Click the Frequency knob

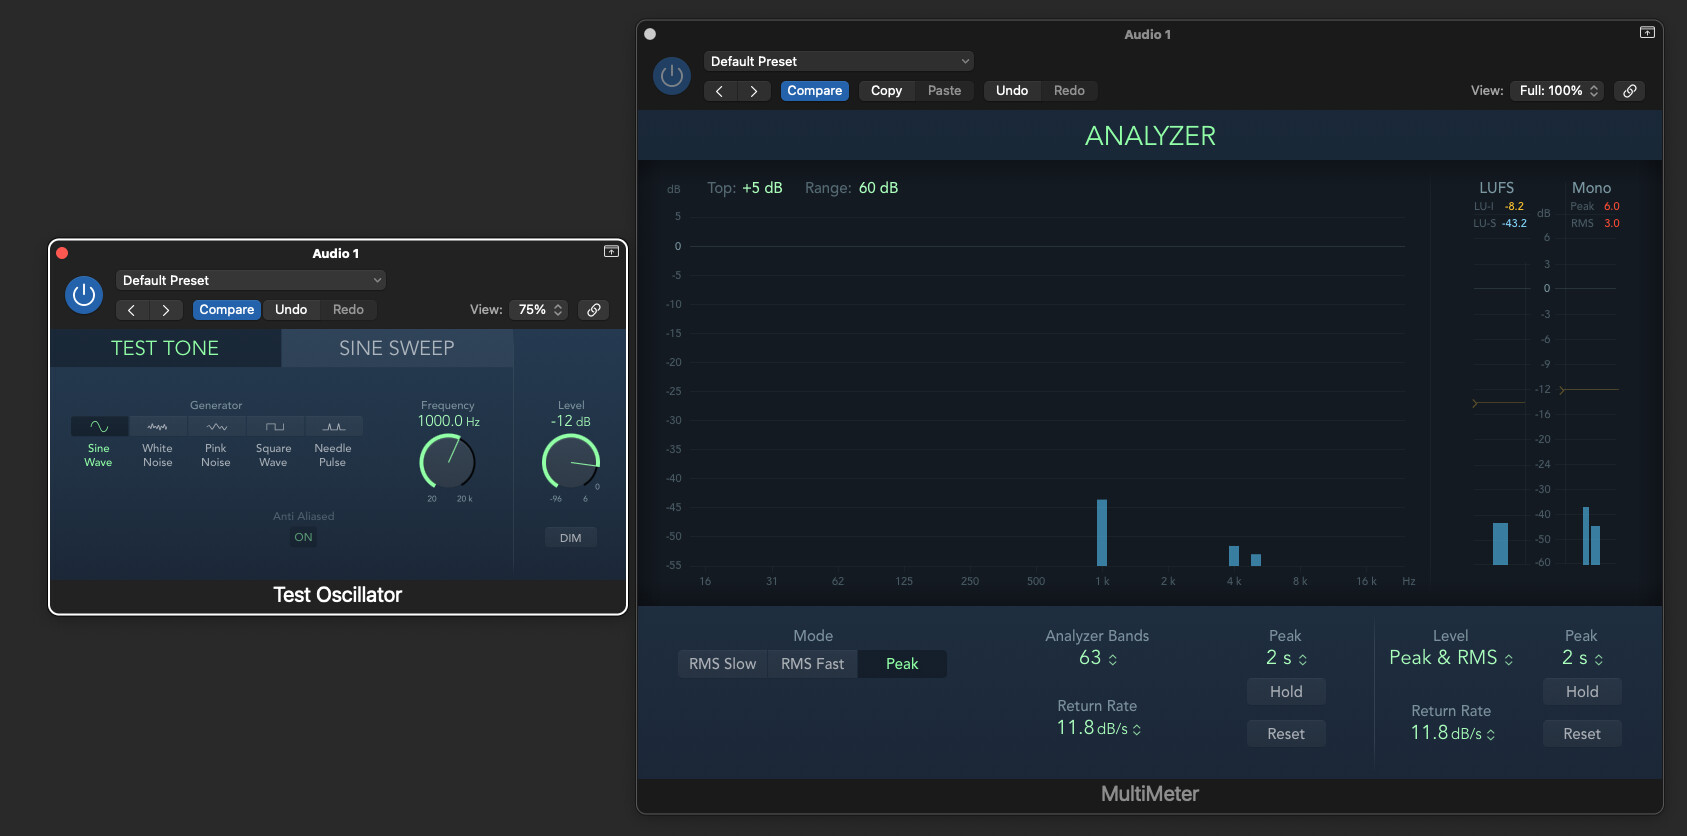(x=447, y=462)
